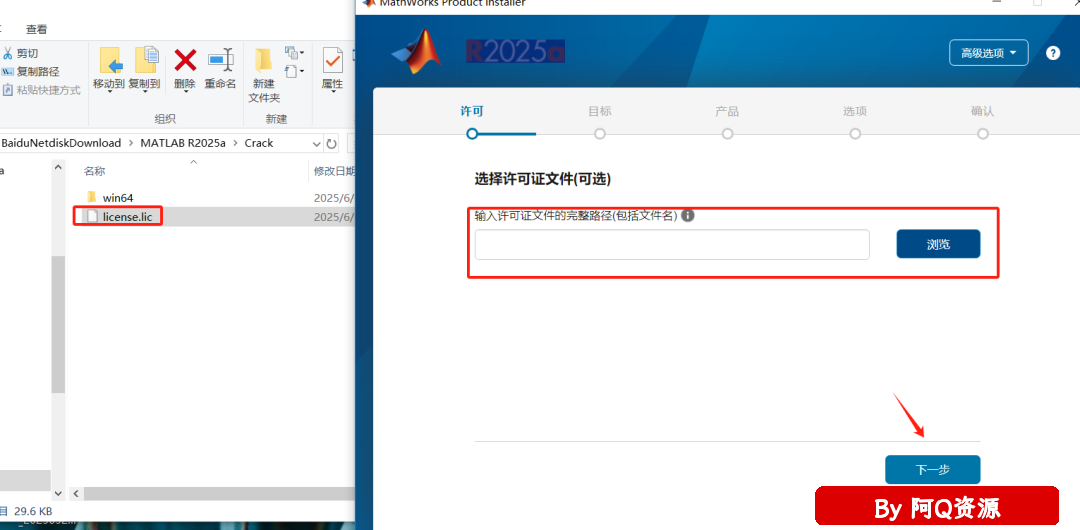1080x530 pixels.
Task: Click the info icon beside license path label
Action: coord(687,216)
